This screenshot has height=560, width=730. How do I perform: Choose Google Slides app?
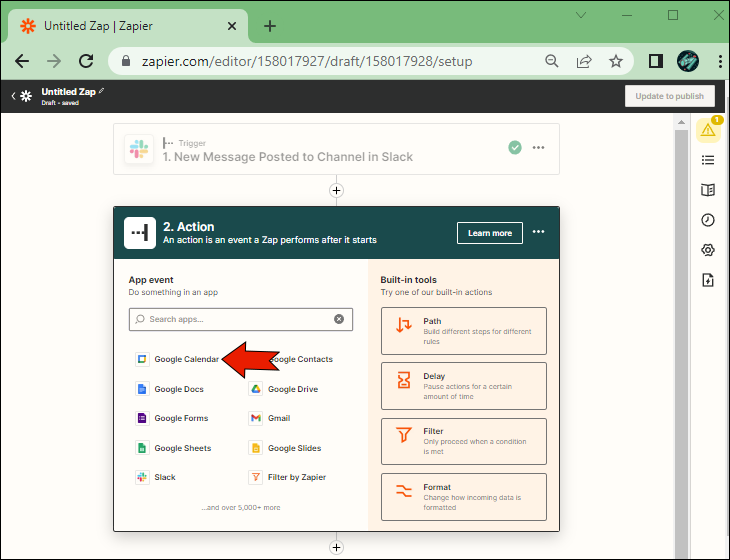(x=285, y=448)
